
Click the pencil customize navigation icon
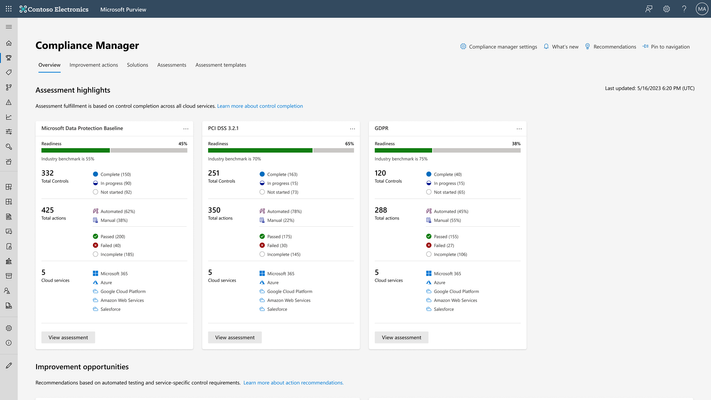(x=9, y=366)
